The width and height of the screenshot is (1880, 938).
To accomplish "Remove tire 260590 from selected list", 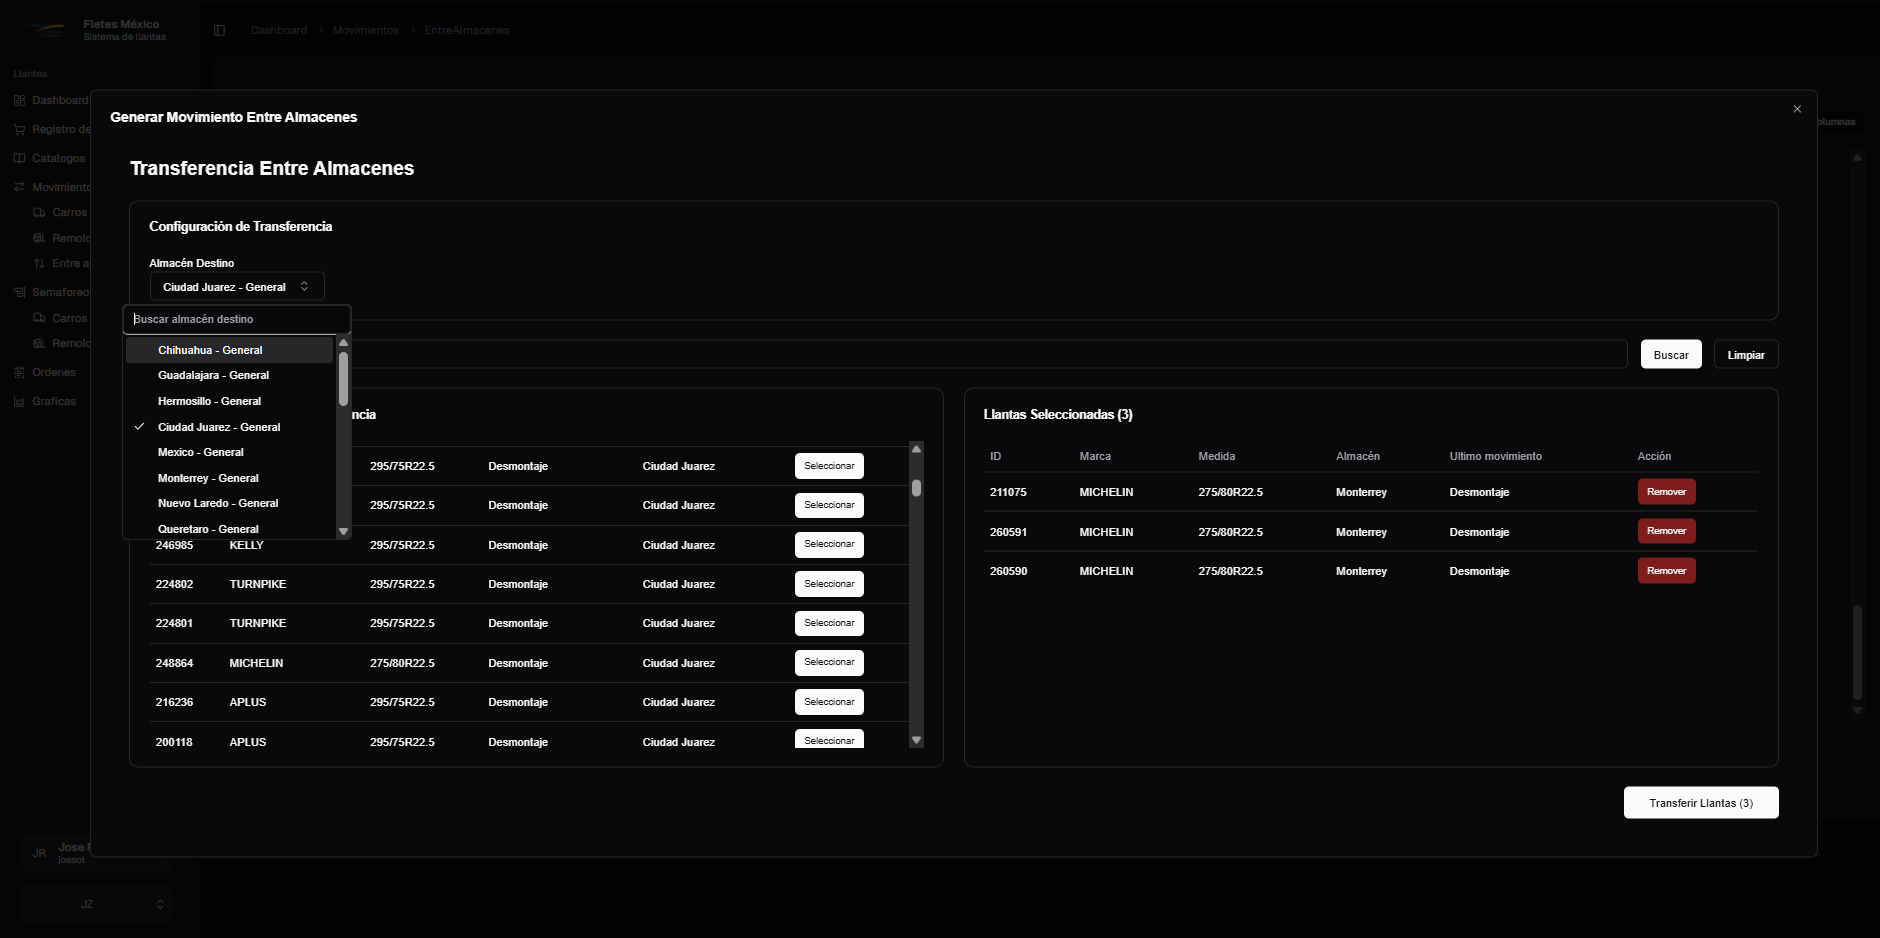I will click(x=1666, y=571).
